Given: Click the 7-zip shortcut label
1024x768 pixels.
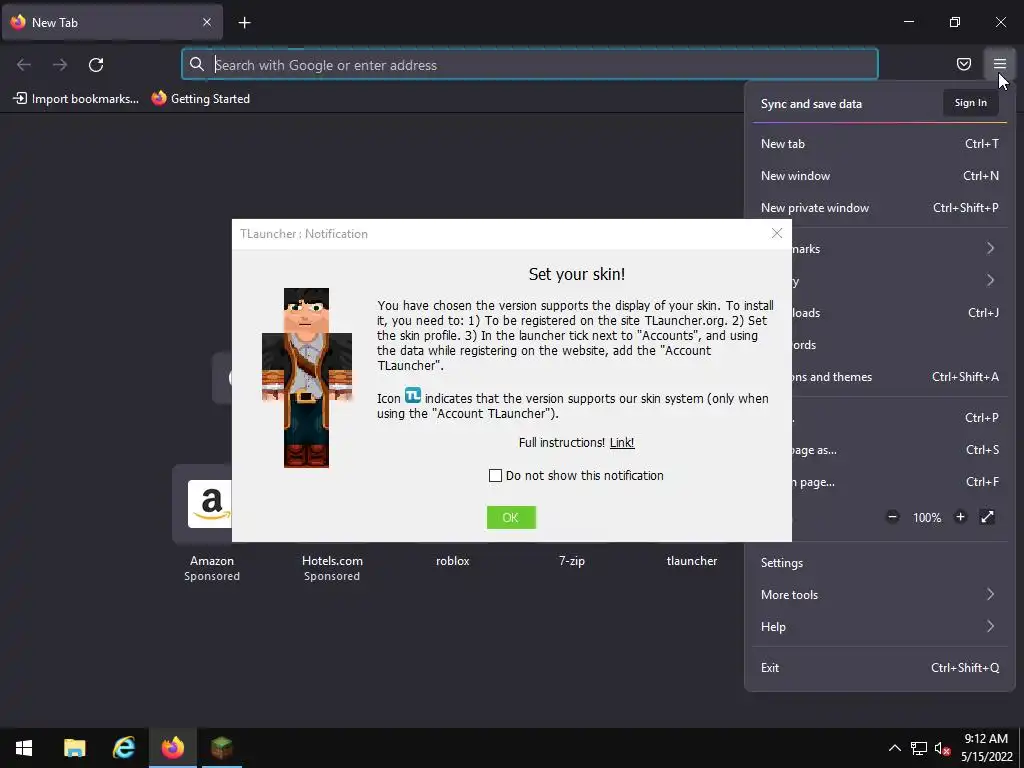Looking at the screenshot, I should (571, 561).
